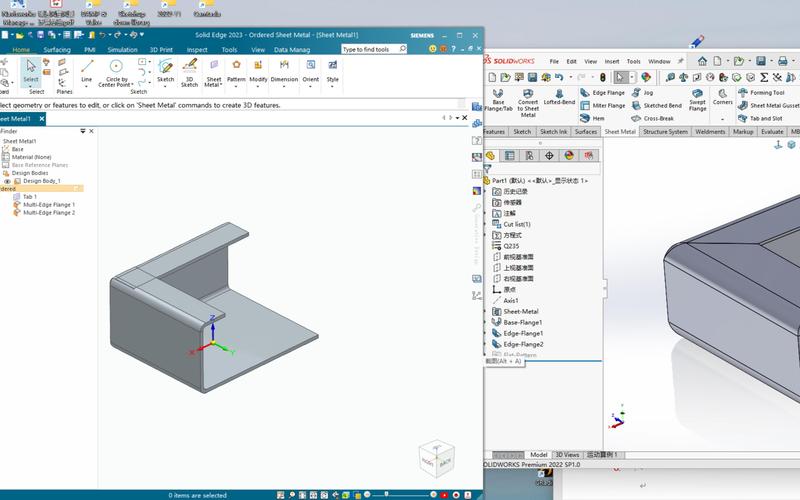Open the Sheet Metal dropdown in Solid Edge

click(x=214, y=72)
